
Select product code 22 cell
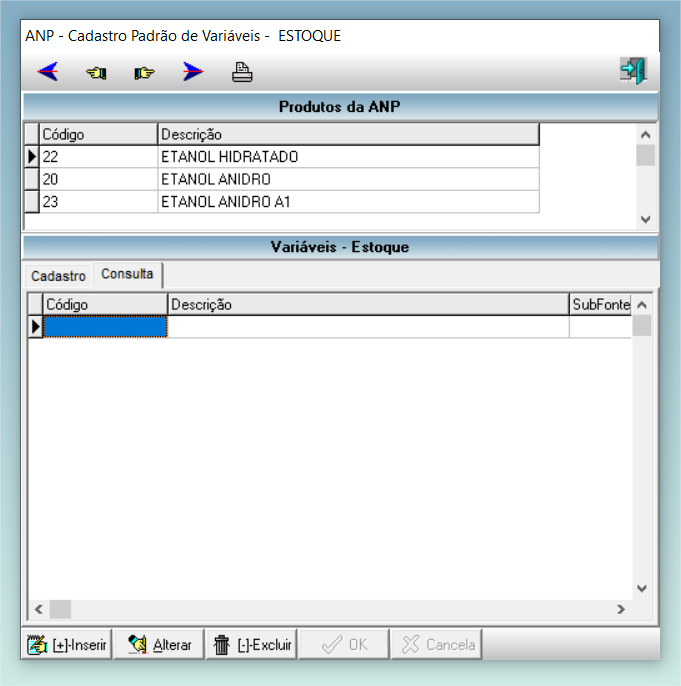pyautogui.click(x=98, y=157)
